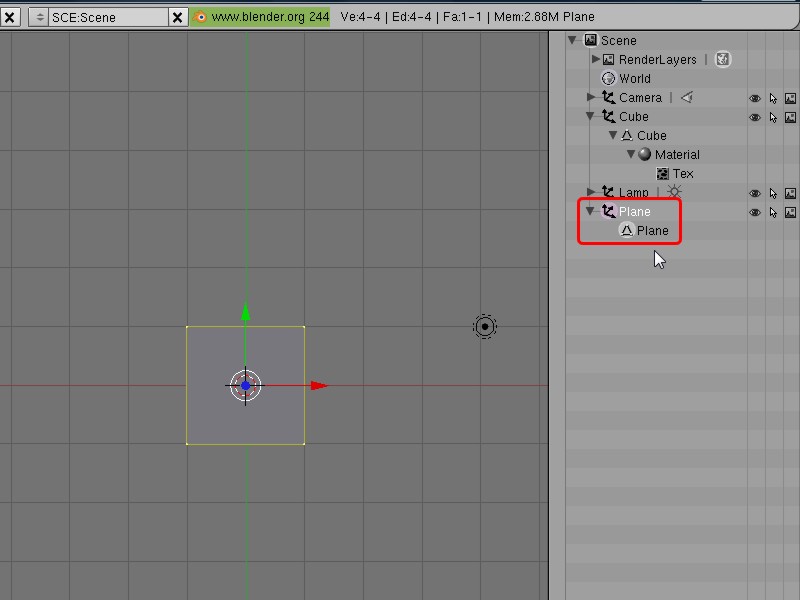
Task: Collapse the Material entry under Cube
Action: click(x=631, y=154)
